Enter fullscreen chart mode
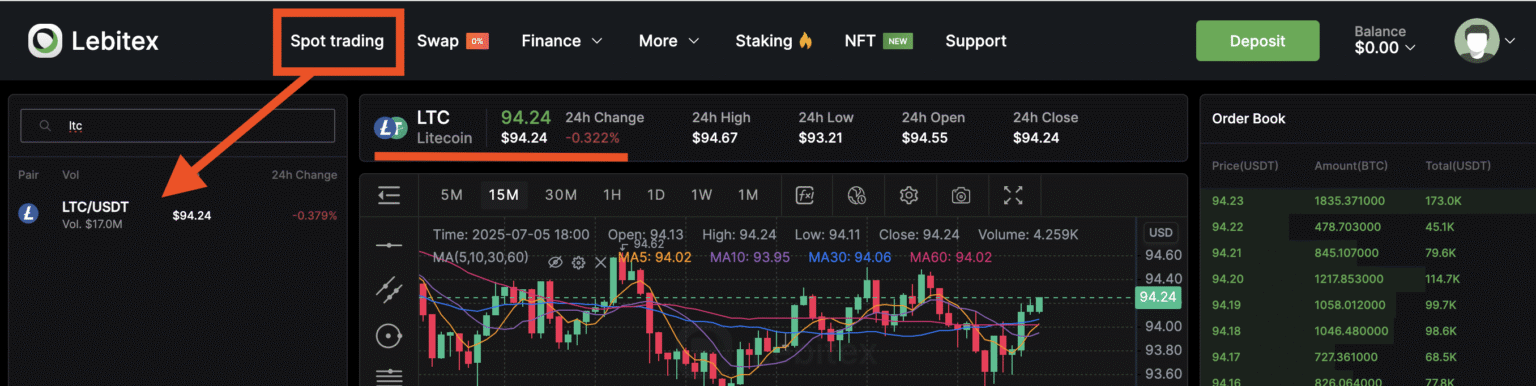The image size is (1536, 386). [1013, 195]
